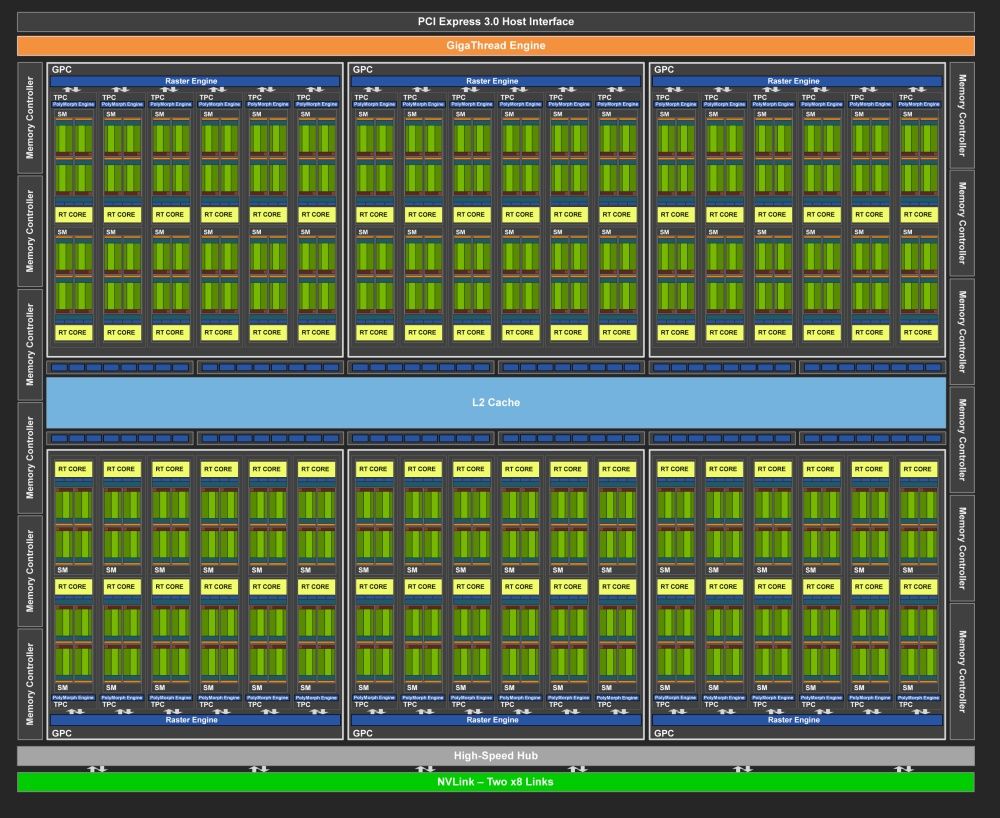Click the first TPC label in the top-left GPC
Image resolution: width=1000 pixels, height=818 pixels.
pos(60,98)
